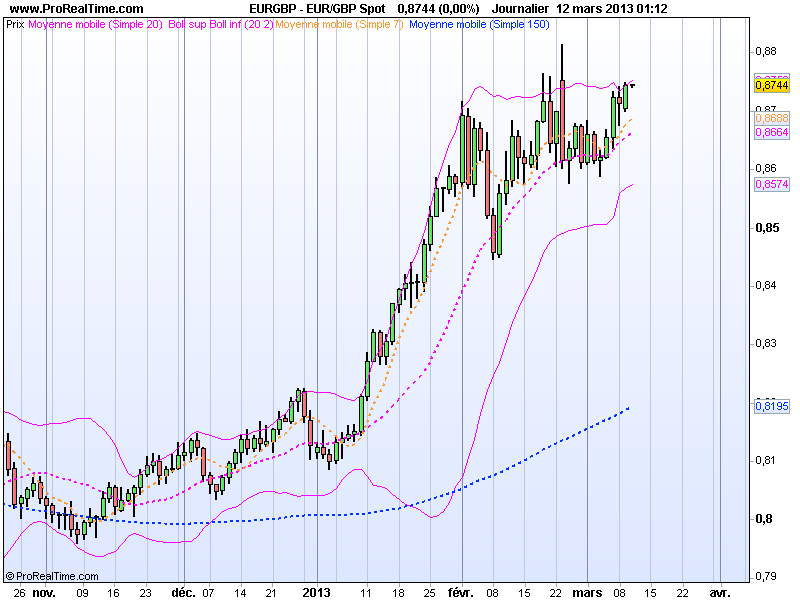800x600 pixels.
Task: Click the 0,8744 (0,00%) price quote
Action: point(437,9)
